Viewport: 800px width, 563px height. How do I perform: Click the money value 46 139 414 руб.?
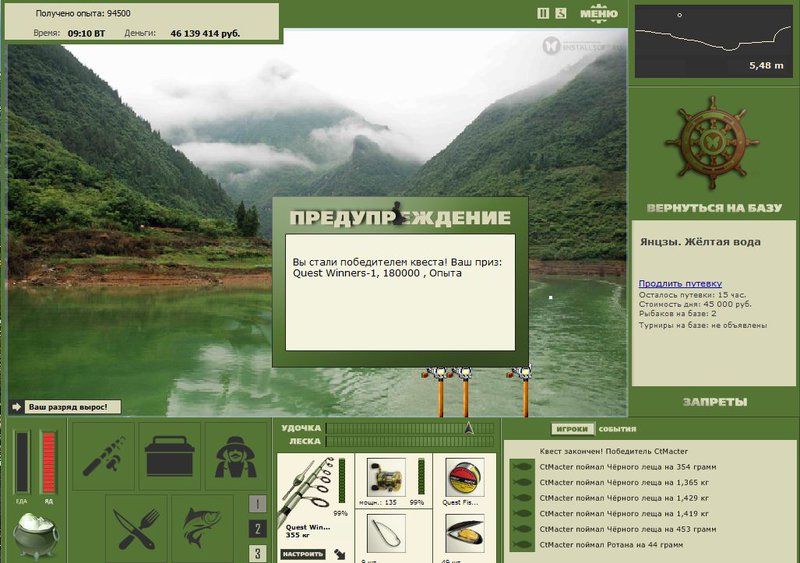[x=205, y=34]
